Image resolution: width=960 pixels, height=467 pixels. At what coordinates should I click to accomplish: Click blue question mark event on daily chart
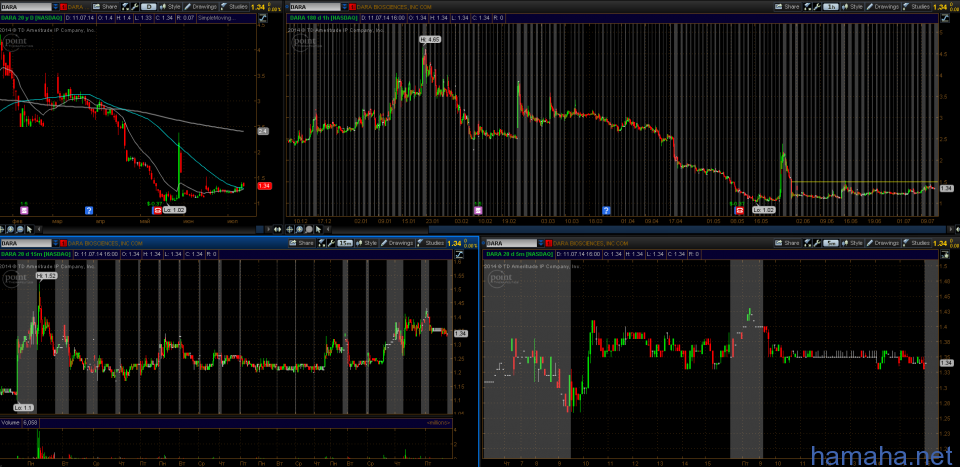click(89, 211)
